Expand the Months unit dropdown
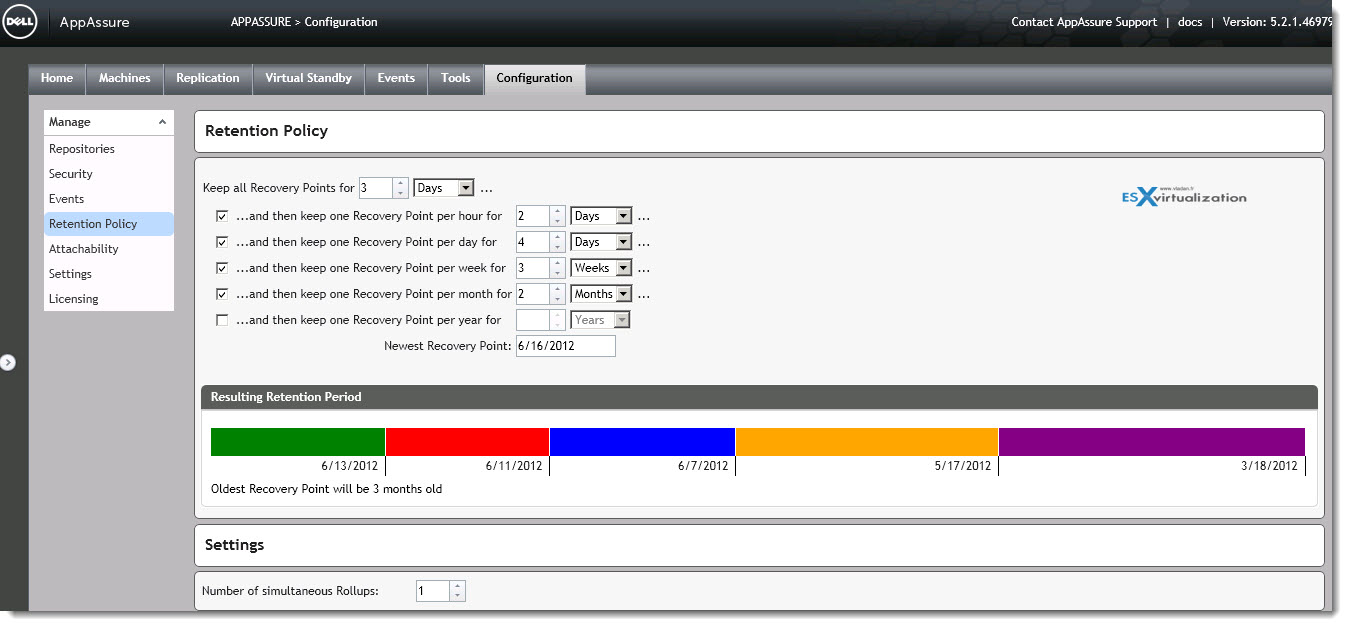Viewport: 1347px width, 626px height. [601, 294]
